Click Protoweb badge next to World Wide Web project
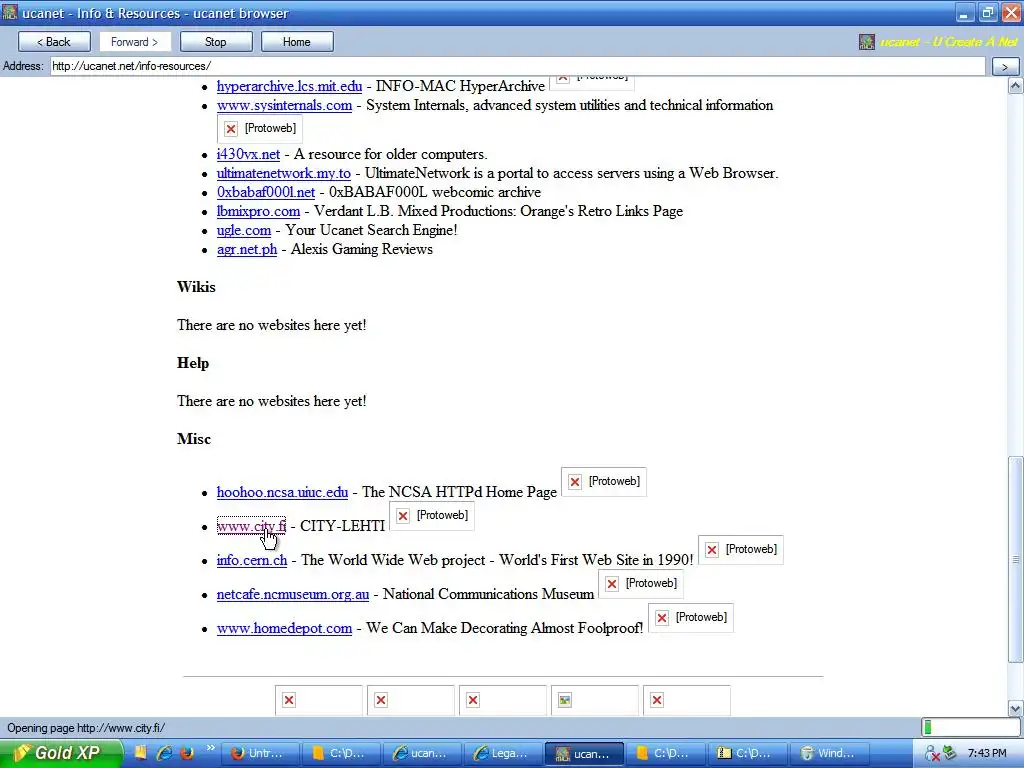Screen dimensions: 1024x768 point(741,550)
